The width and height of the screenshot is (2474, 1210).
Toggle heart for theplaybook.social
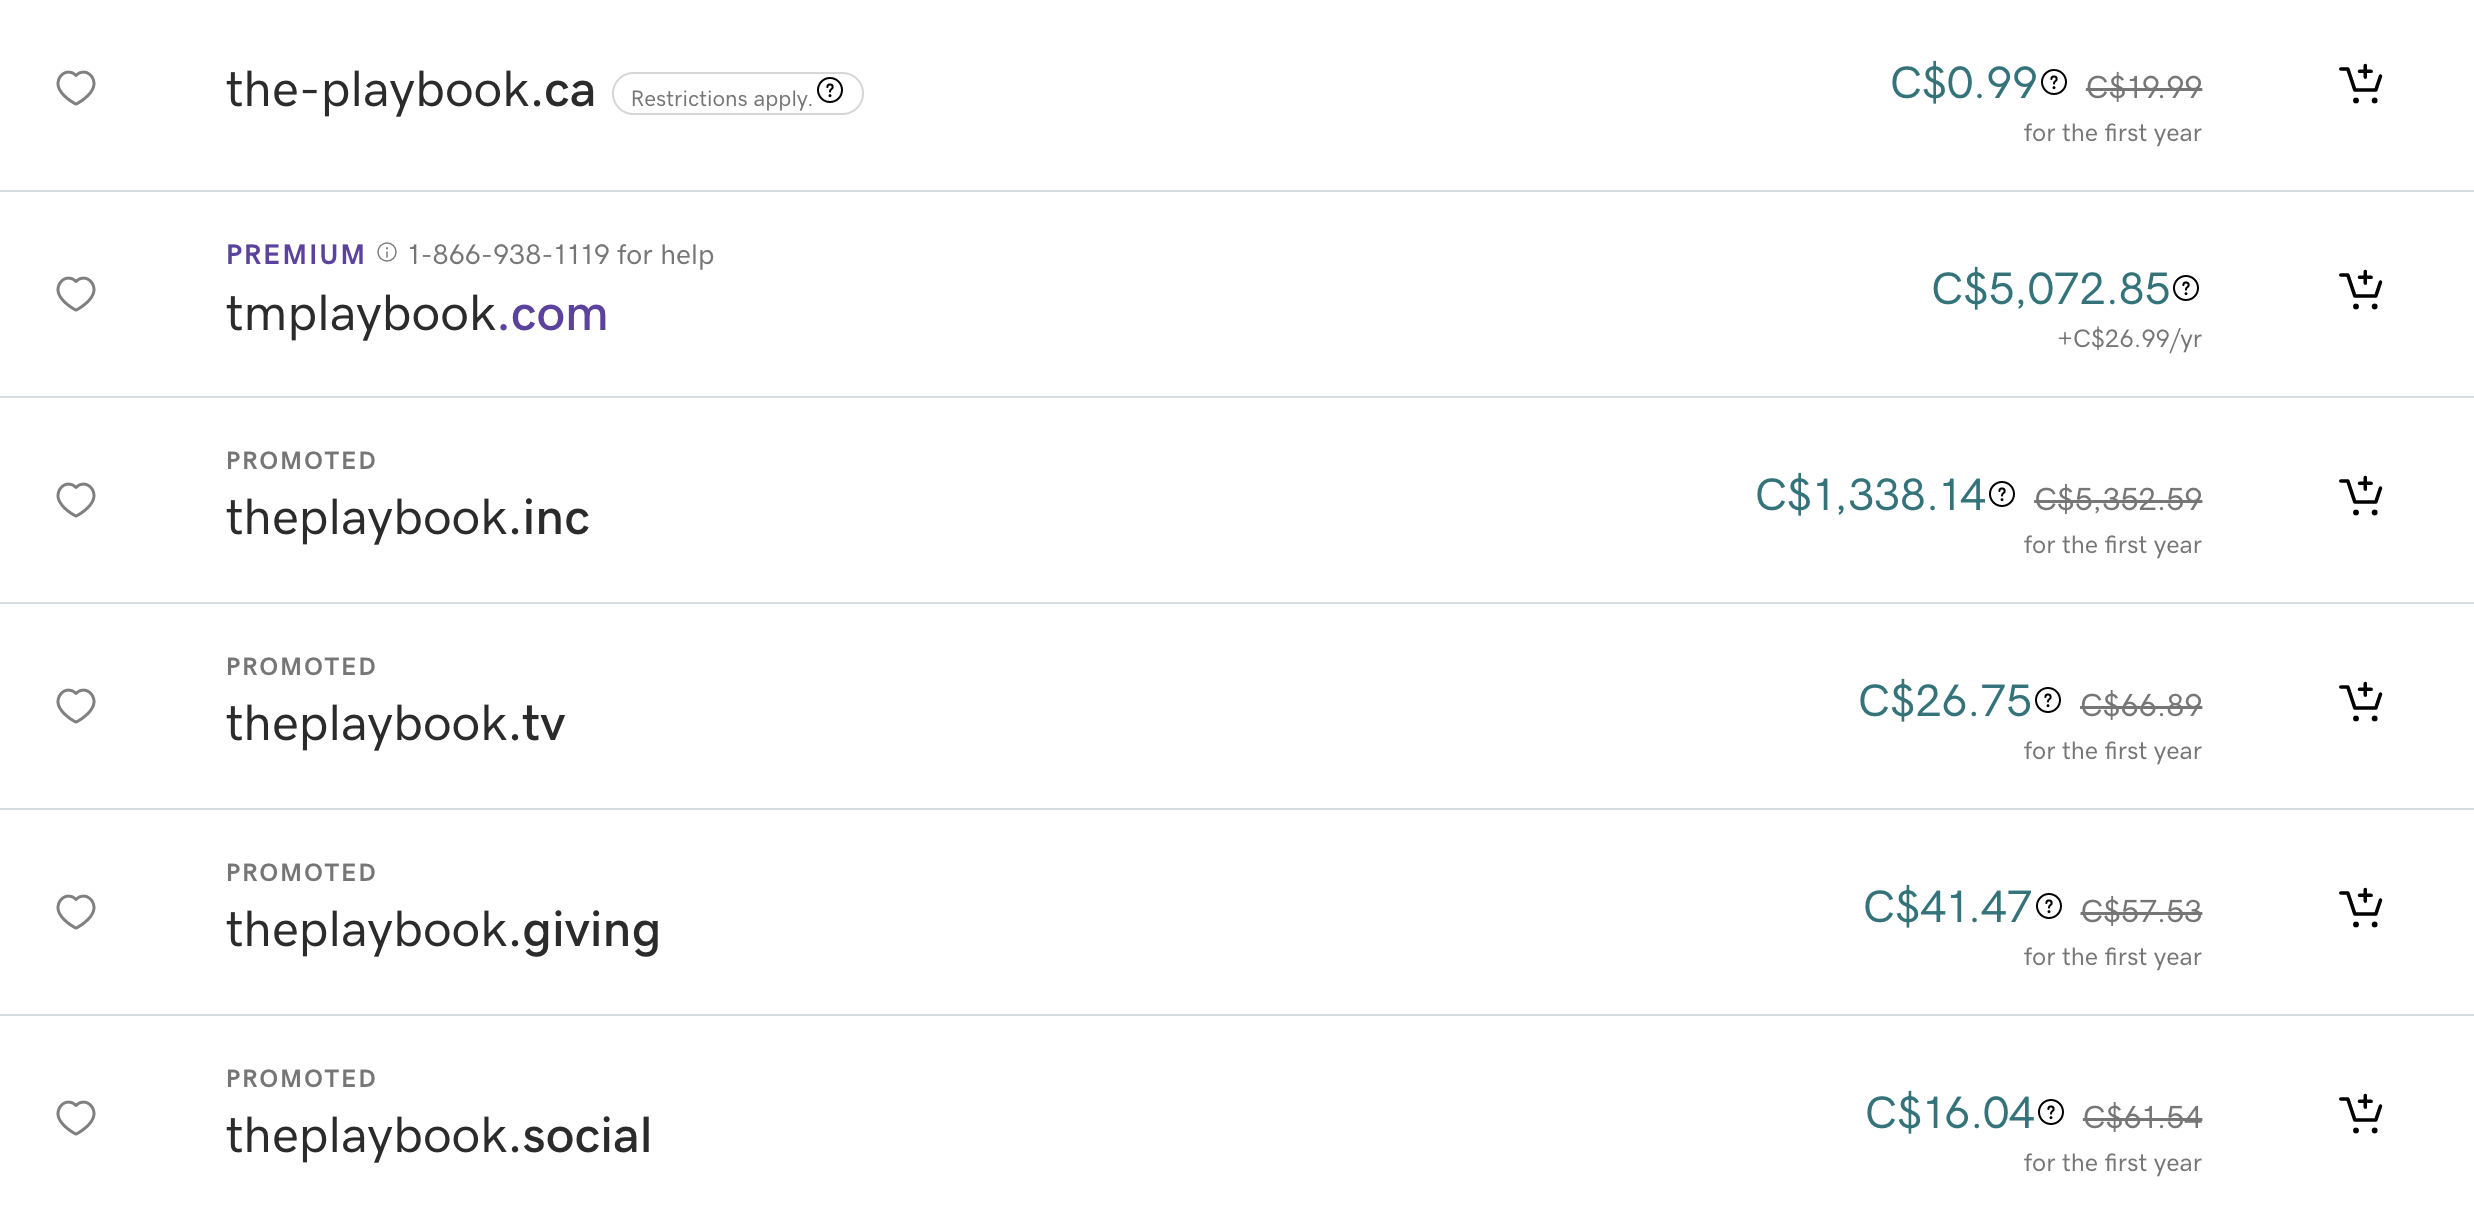tap(76, 1118)
